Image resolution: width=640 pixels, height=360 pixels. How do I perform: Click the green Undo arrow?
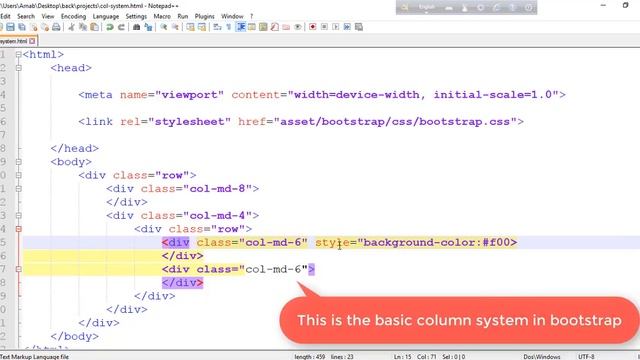point(109,27)
